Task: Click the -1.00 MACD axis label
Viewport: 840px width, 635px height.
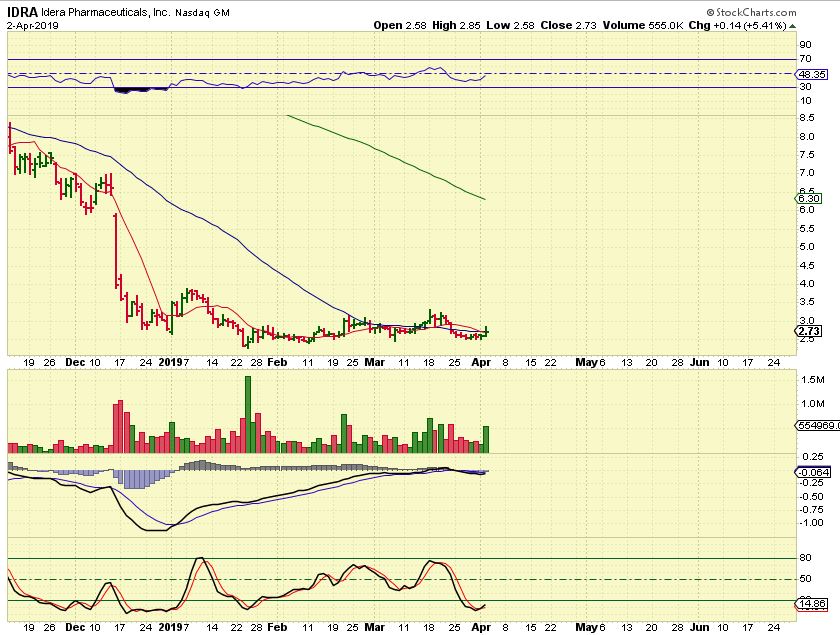Action: 812,522
